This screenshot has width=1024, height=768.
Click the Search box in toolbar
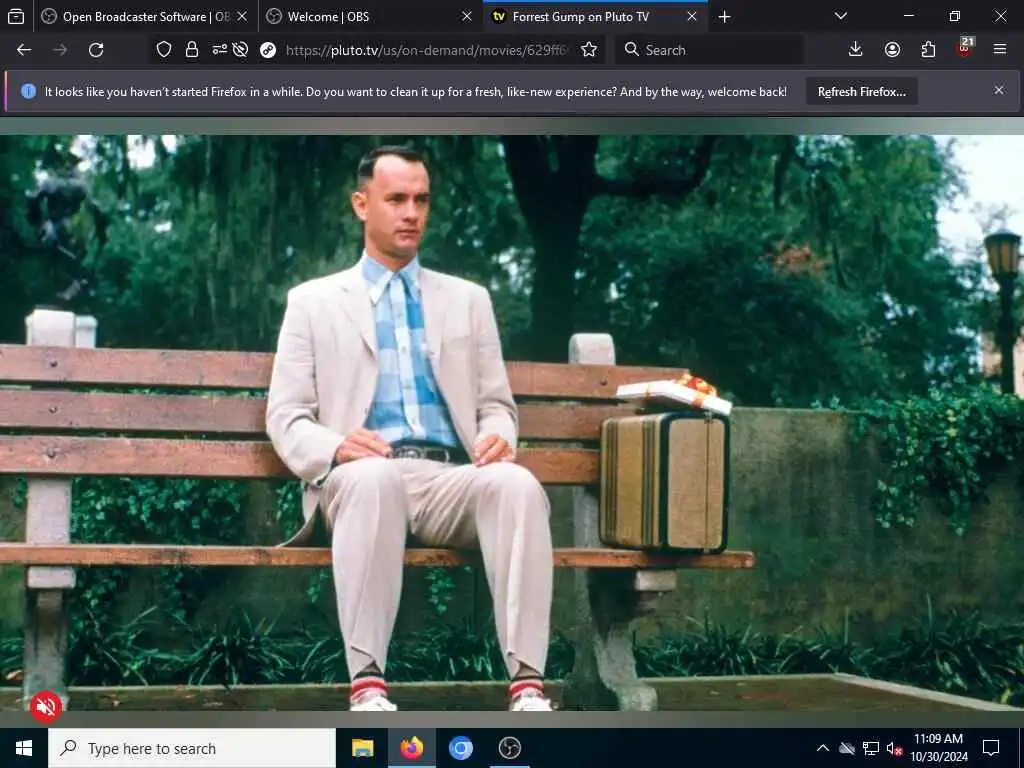[x=709, y=50]
